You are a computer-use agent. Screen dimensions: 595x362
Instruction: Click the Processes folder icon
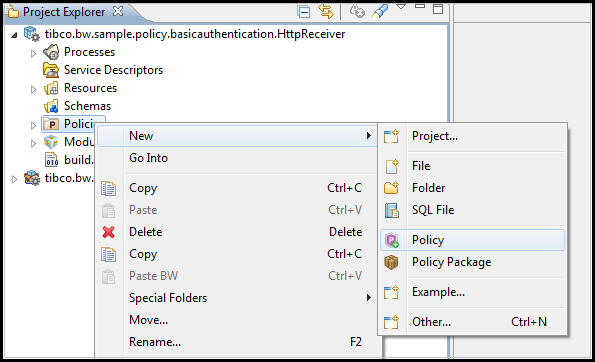(51, 52)
